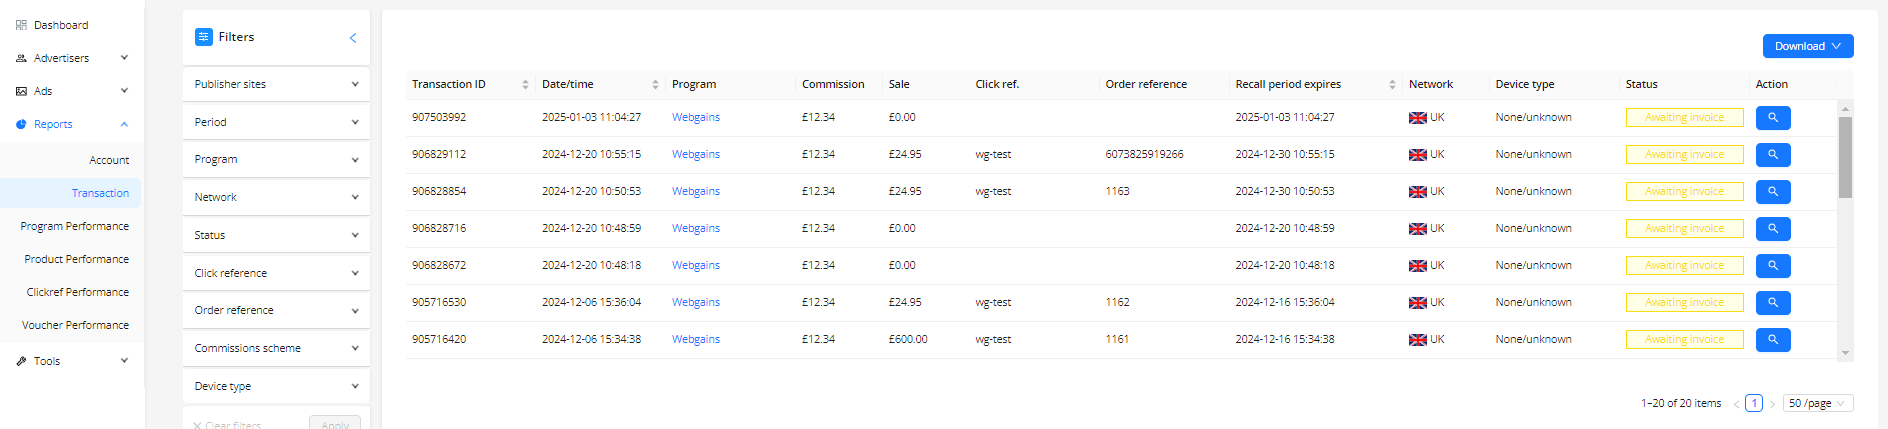
Task: Expand the Commissions scheme filter
Action: point(276,348)
